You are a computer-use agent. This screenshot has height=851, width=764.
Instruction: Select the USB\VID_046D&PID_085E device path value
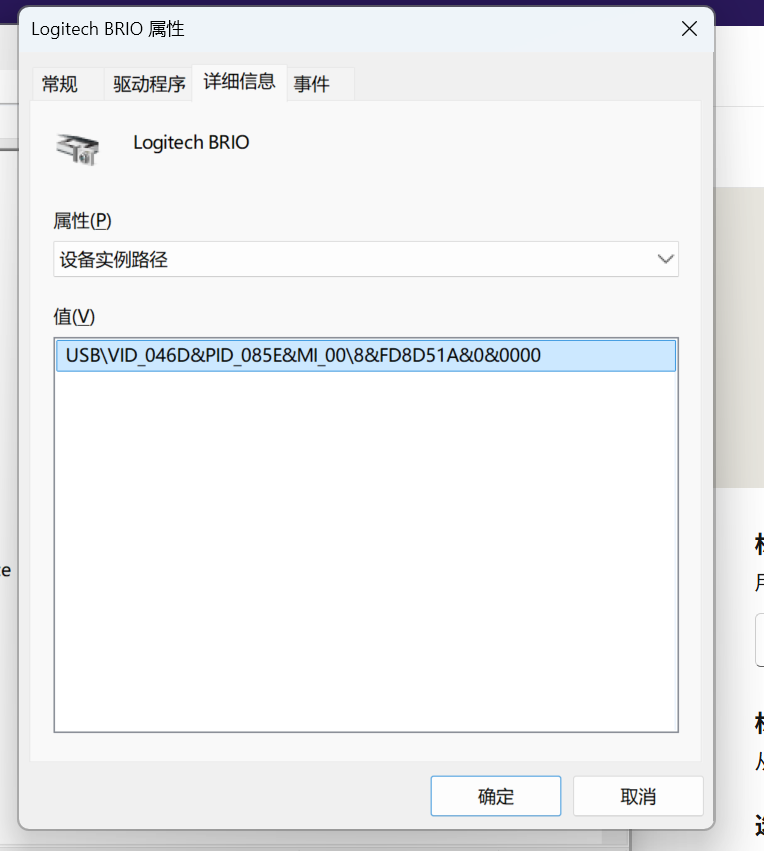tap(366, 355)
